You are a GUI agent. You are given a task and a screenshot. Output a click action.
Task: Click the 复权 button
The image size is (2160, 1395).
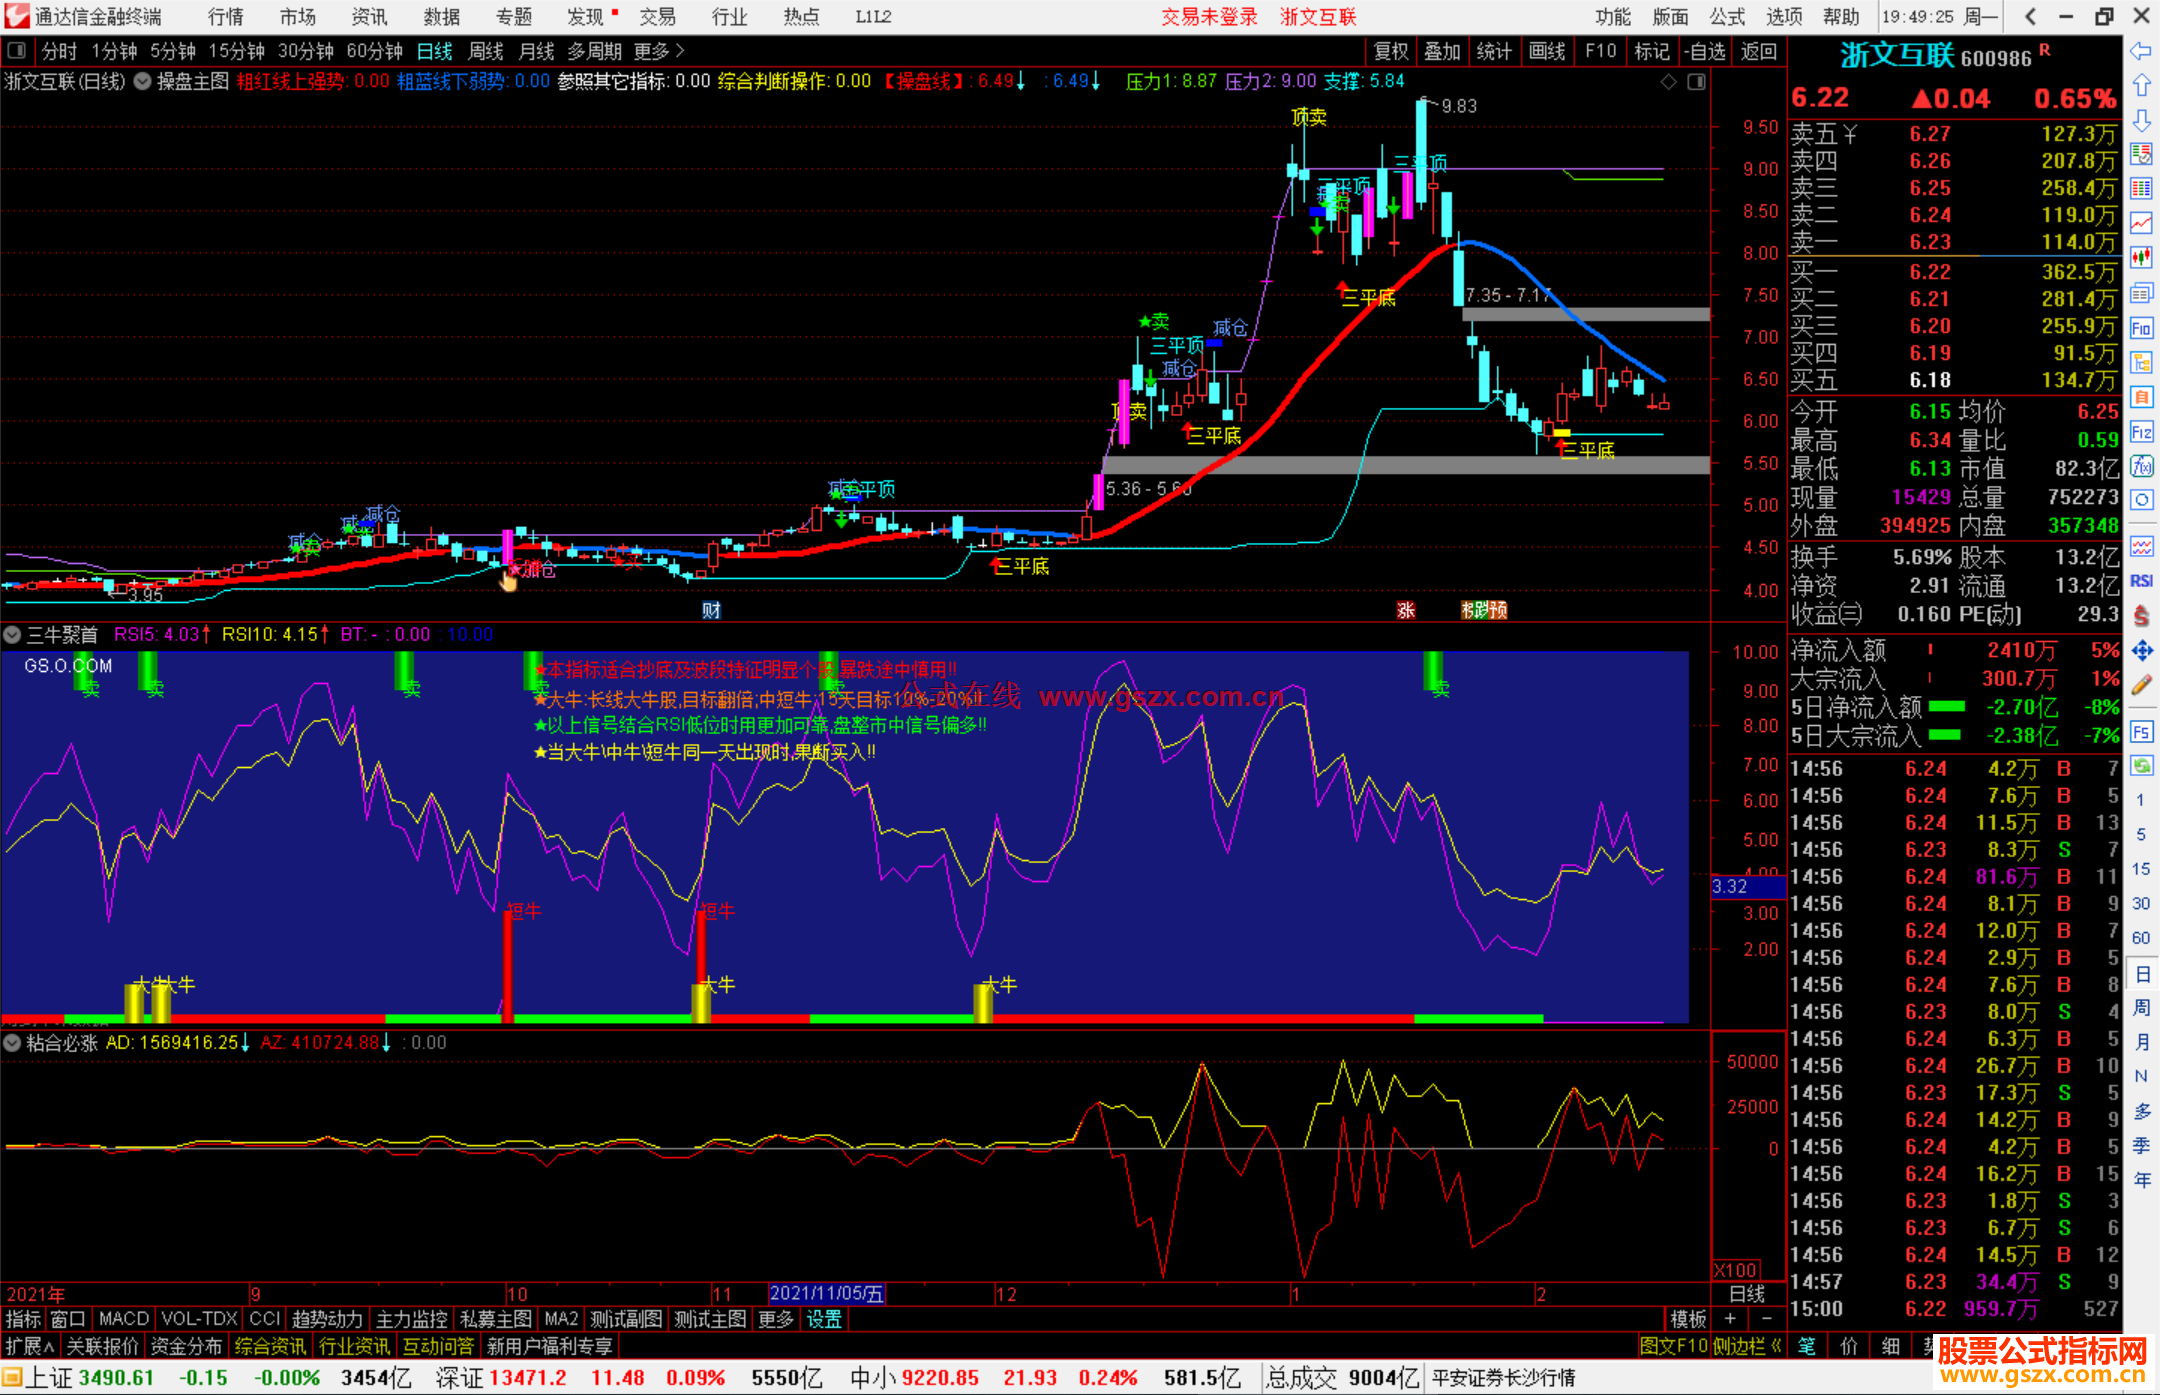pos(1392,50)
